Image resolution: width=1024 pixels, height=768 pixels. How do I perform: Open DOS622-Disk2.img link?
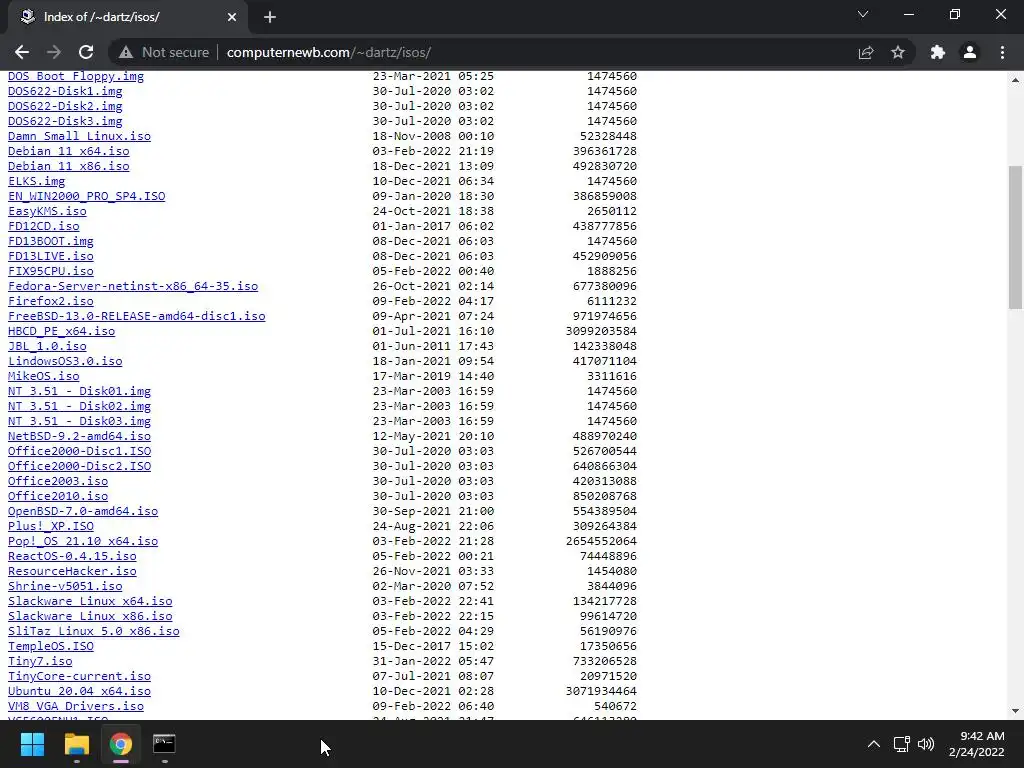[65, 106]
